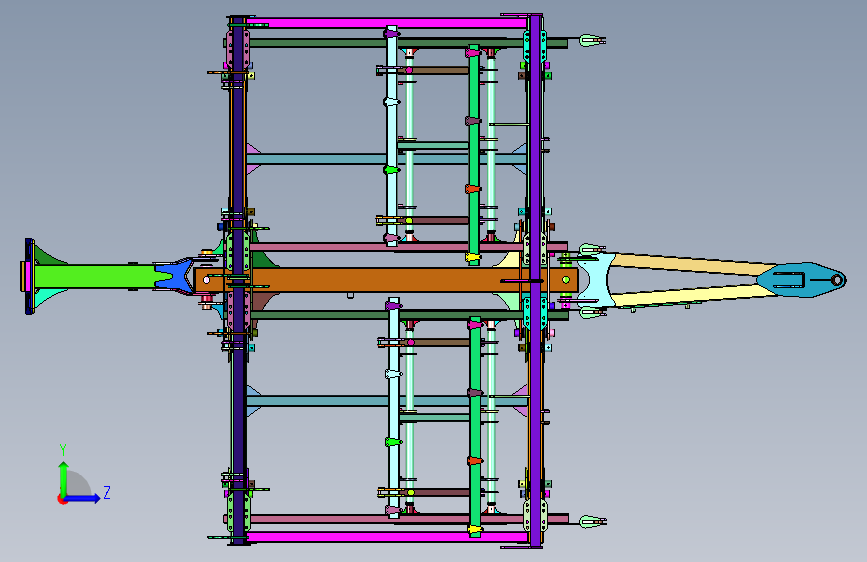867x562 pixels.
Task: Select the green vertical tine bar in the lower half
Action: [475, 427]
